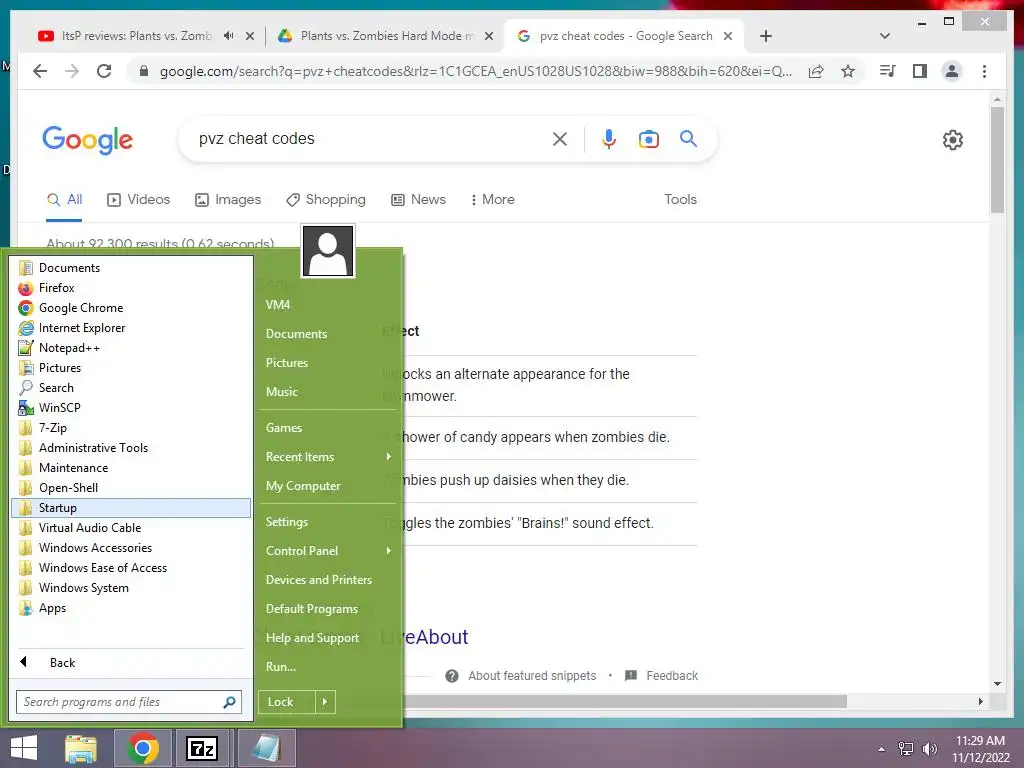Expand the Recent Items submenu
1024x768 pixels.
tap(328, 457)
